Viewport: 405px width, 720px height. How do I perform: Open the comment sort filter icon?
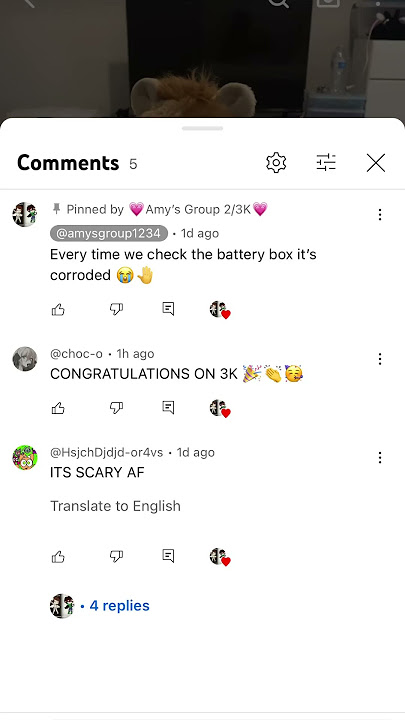[x=326, y=163]
